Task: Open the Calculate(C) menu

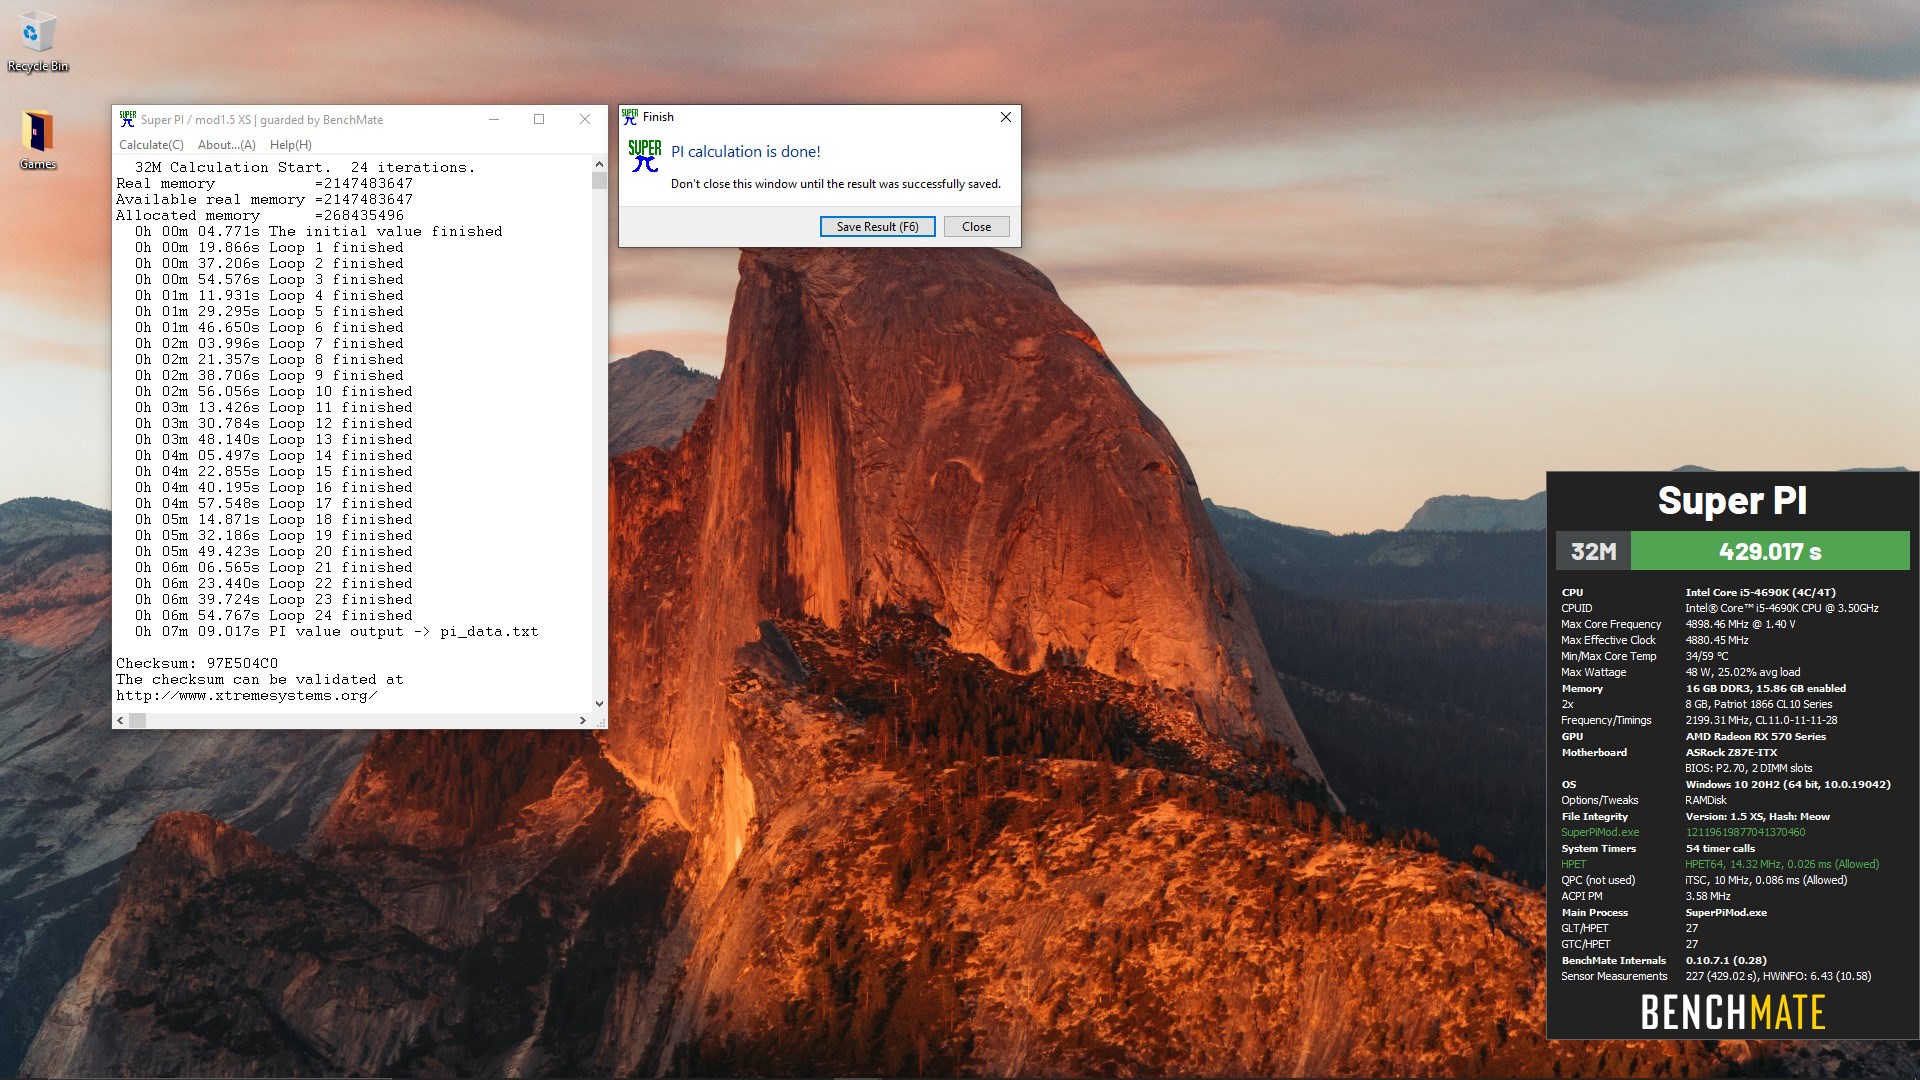Action: 151,145
